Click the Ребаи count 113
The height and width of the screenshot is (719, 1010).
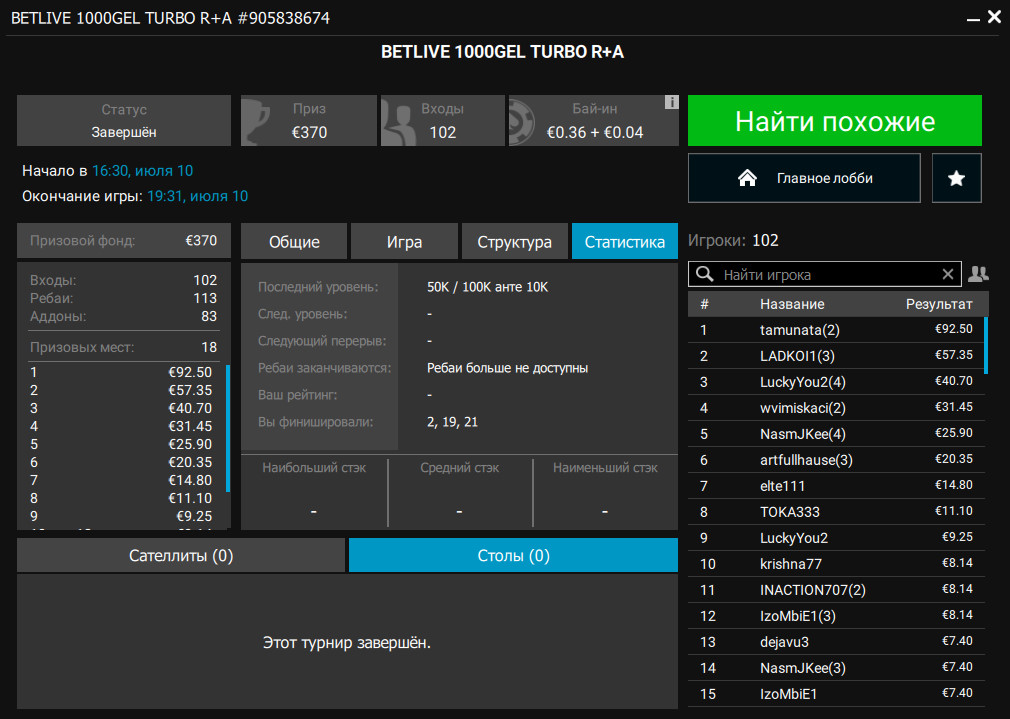coord(205,298)
